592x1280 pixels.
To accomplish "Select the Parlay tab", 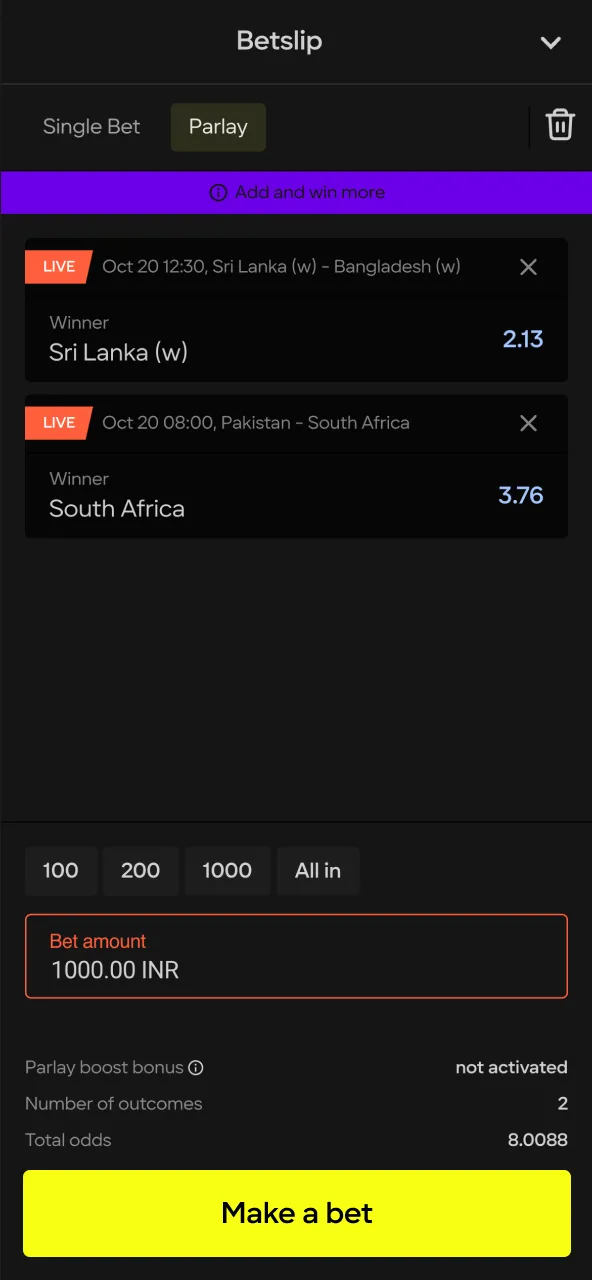I will tap(218, 127).
